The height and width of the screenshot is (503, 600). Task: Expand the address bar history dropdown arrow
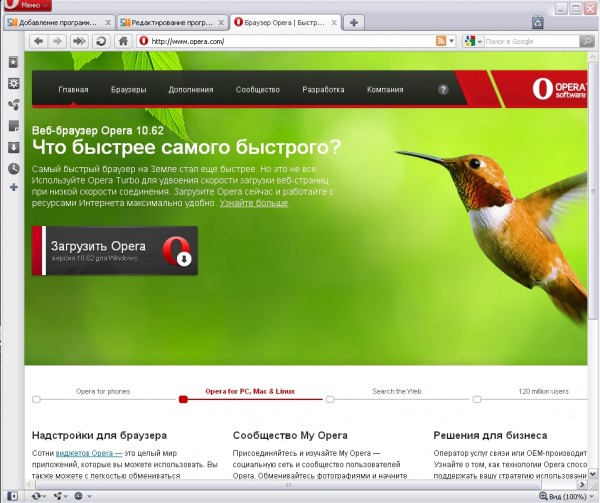coord(452,41)
